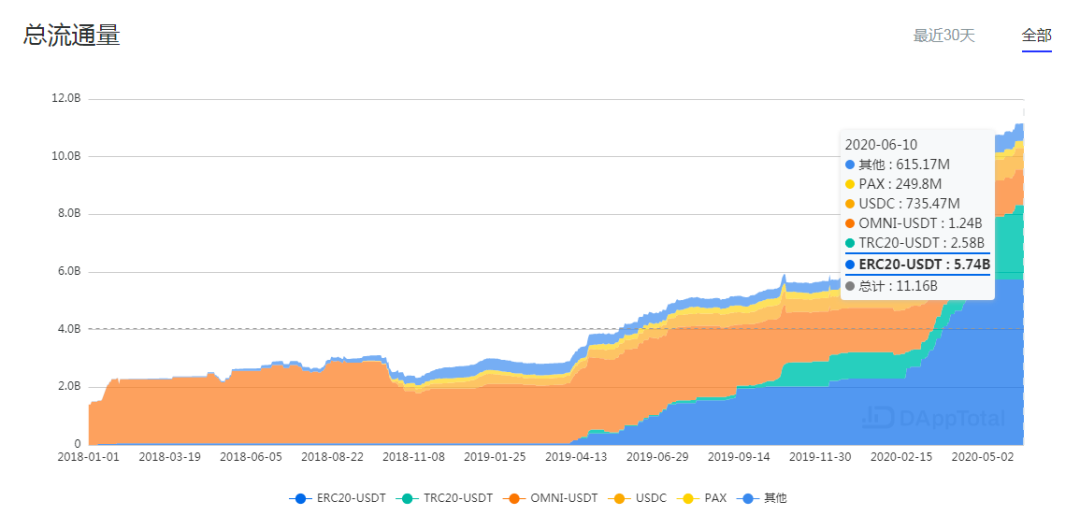Click the DAppTotal watermark logo

[x=933, y=417]
